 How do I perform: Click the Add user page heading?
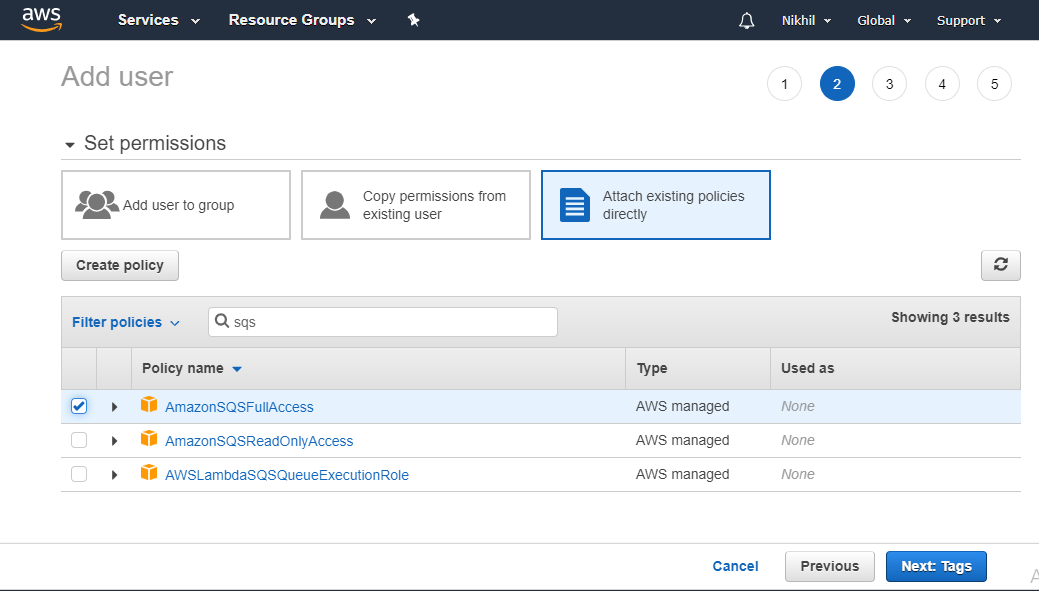117,77
